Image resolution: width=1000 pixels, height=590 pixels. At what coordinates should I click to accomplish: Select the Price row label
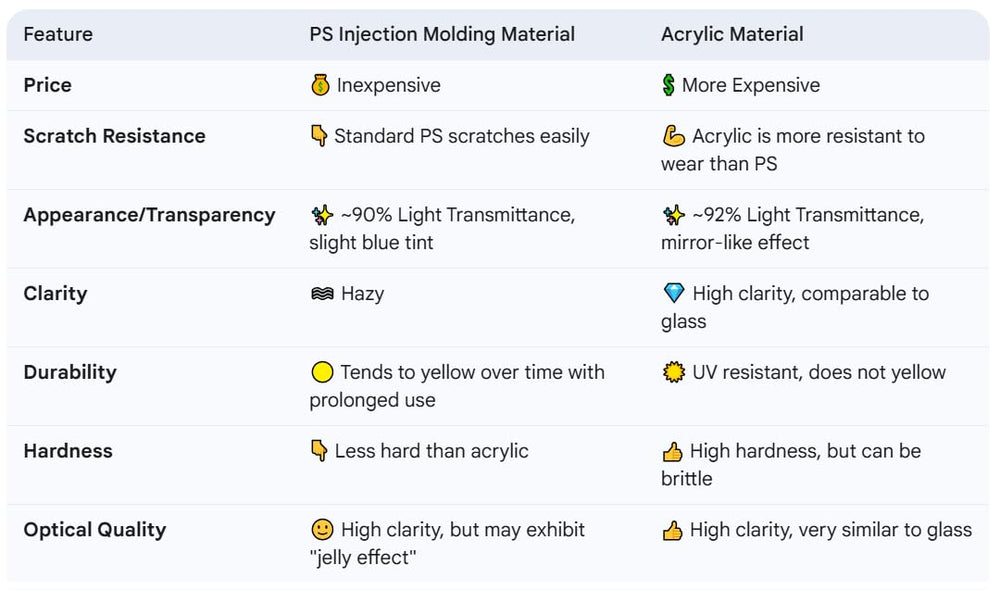tap(47, 85)
